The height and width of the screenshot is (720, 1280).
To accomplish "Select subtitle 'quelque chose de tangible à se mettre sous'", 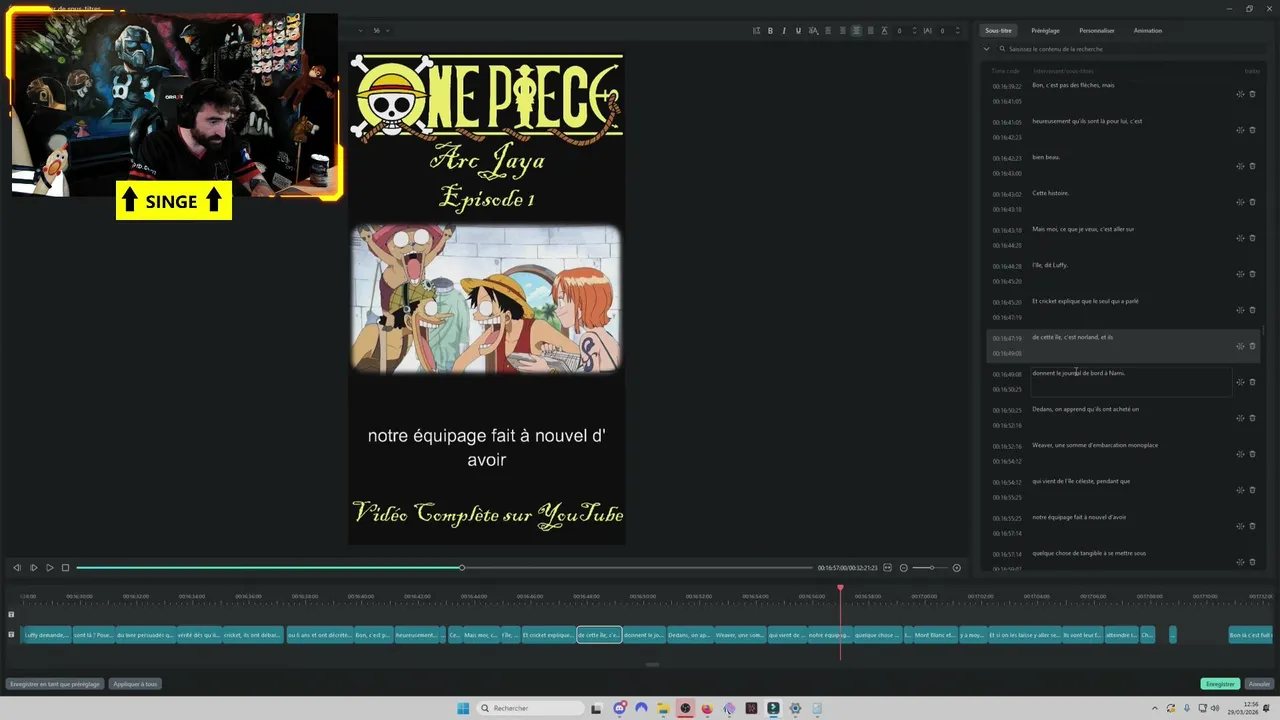I will pyautogui.click(x=1089, y=553).
